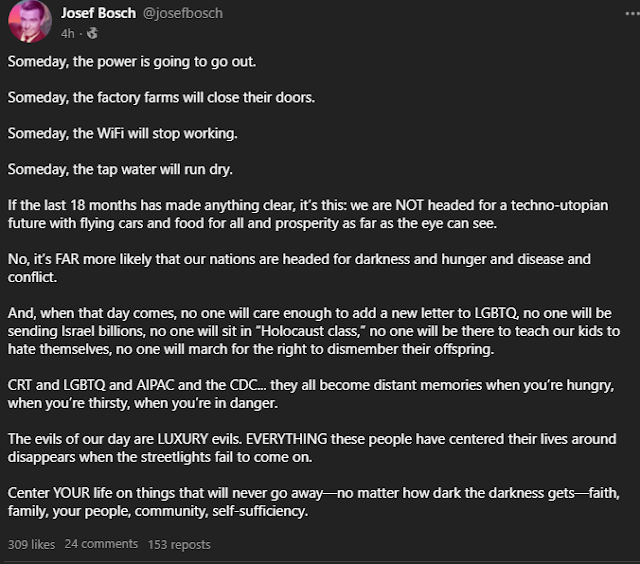640x564 pixels.
Task: Click the 4h post timestamp
Action: (68, 33)
